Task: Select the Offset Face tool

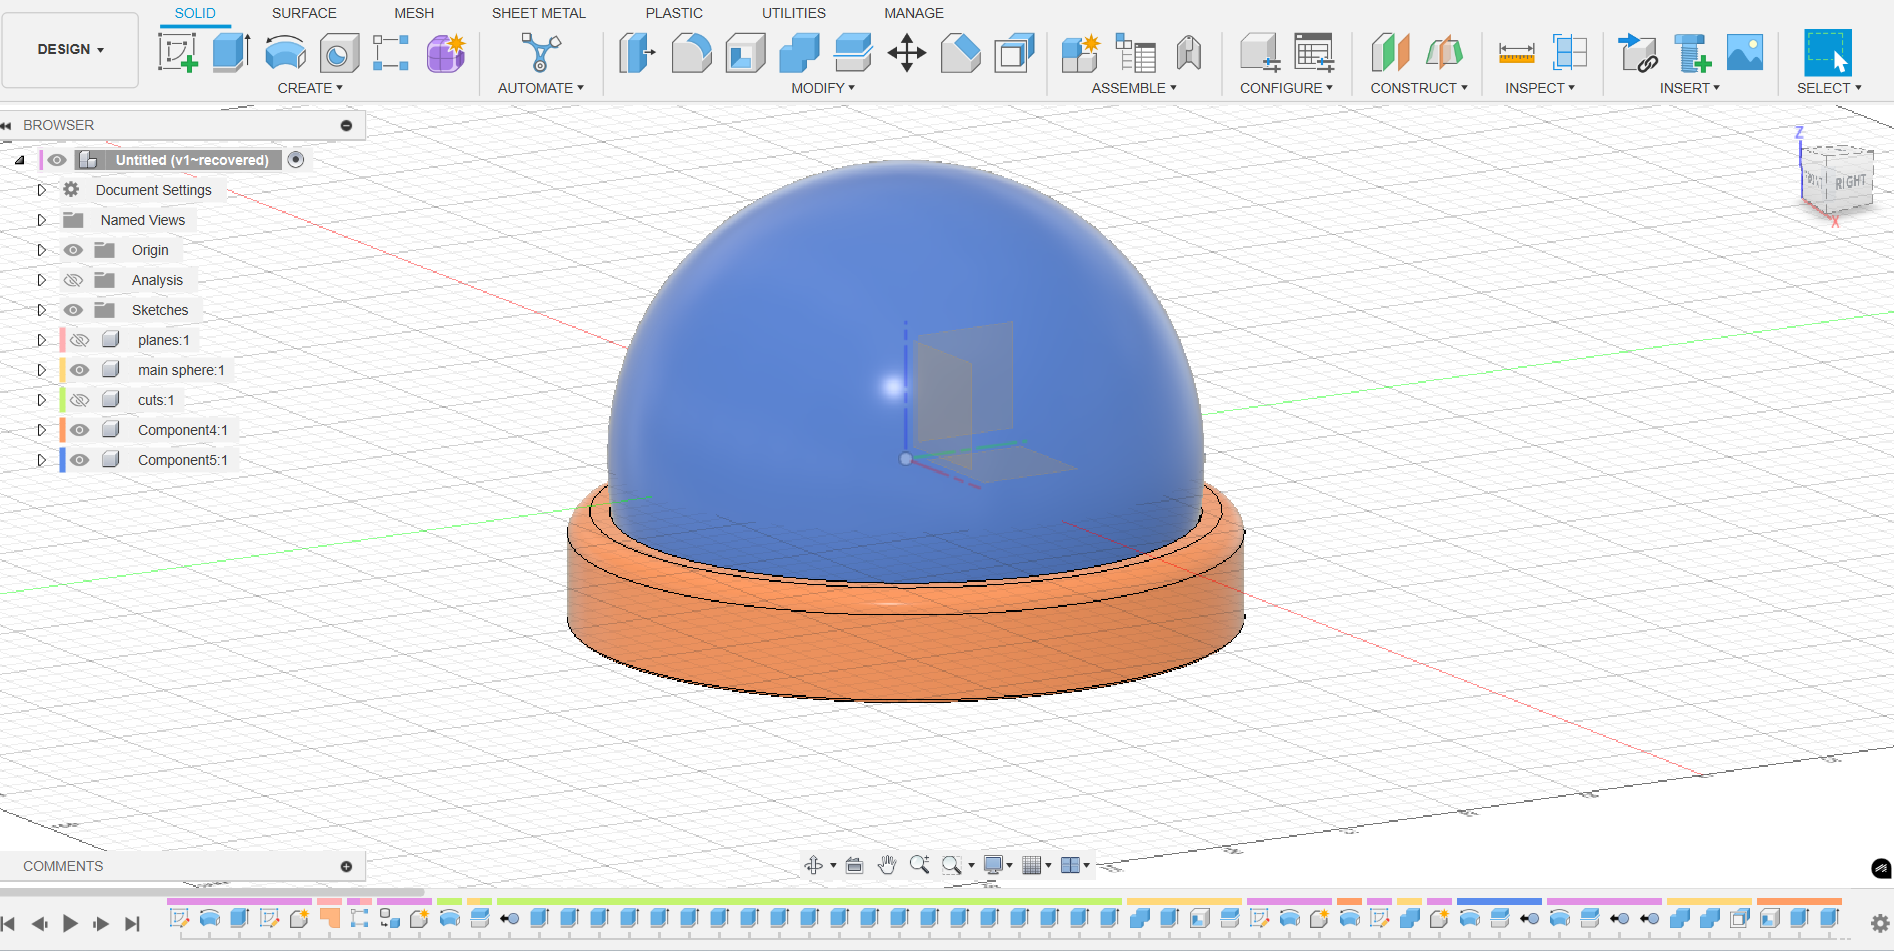Action: click(x=853, y=52)
